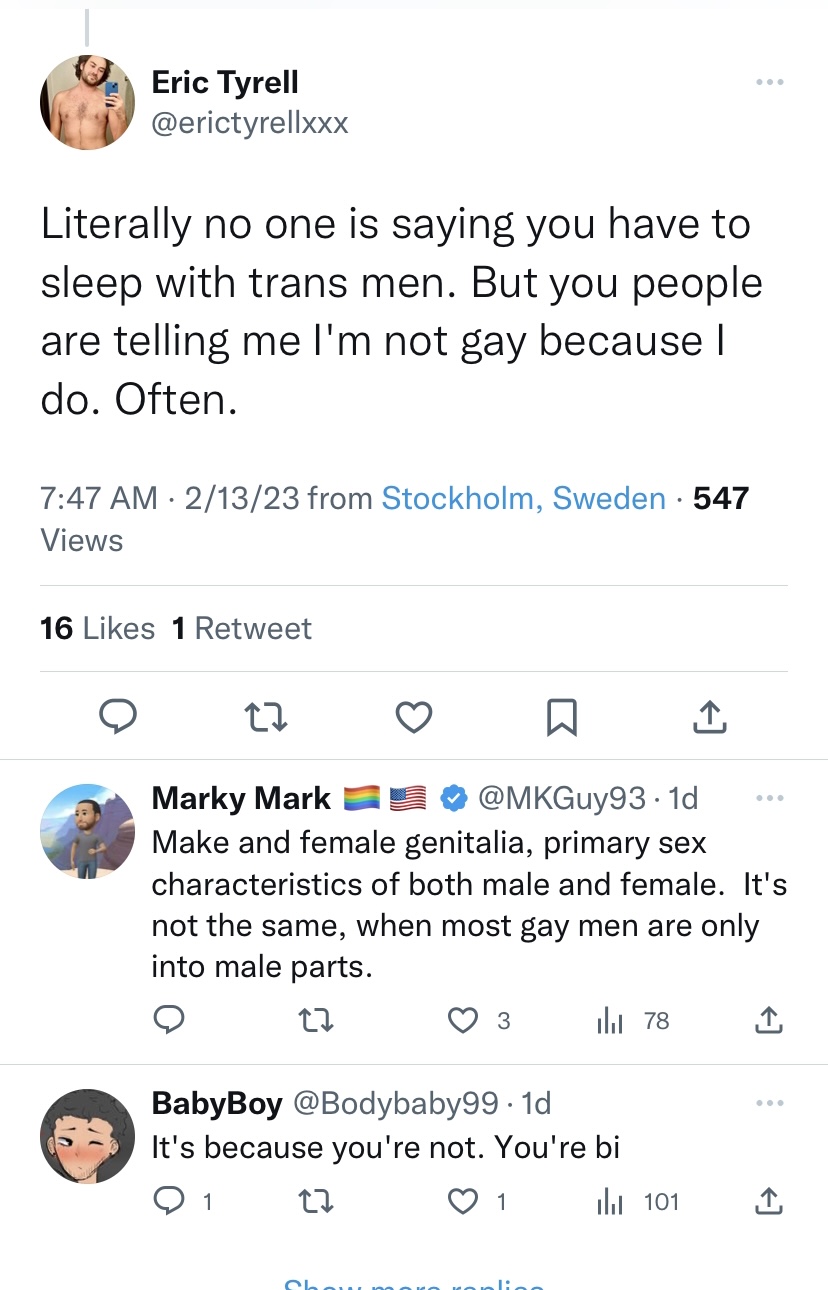Bookmark Eric Tyrell's tweet
Screen dimensions: 828x1290
pyautogui.click(x=561, y=716)
